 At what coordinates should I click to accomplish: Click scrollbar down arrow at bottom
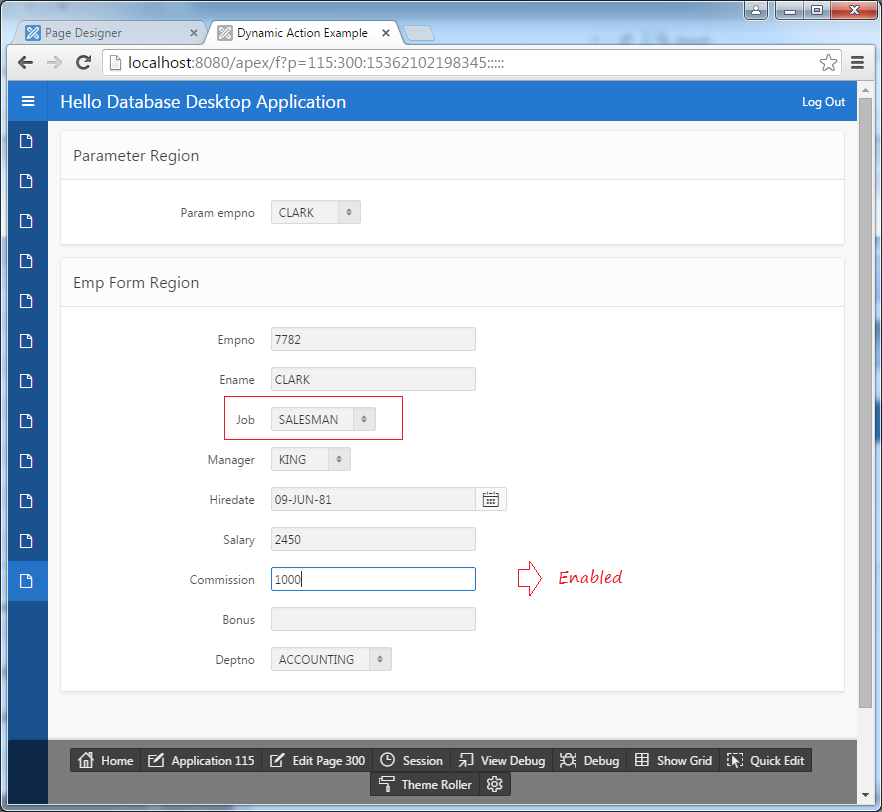click(865, 795)
